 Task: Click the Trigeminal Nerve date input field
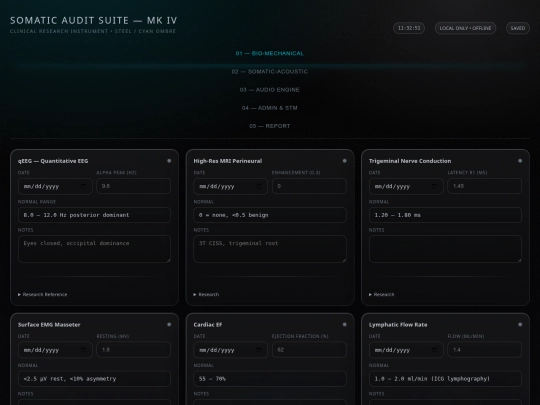pyautogui.click(x=406, y=186)
